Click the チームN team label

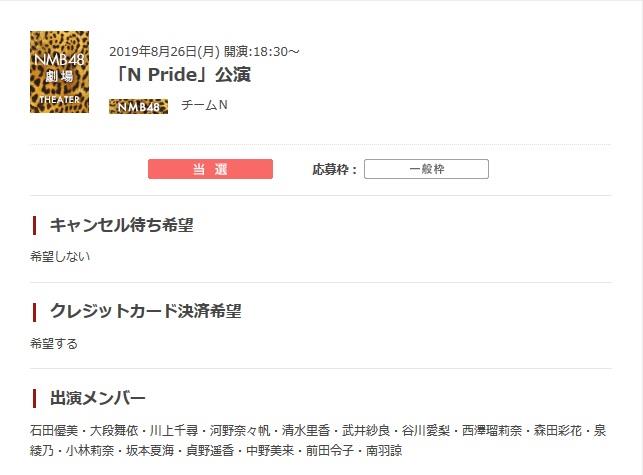pyautogui.click(x=204, y=105)
